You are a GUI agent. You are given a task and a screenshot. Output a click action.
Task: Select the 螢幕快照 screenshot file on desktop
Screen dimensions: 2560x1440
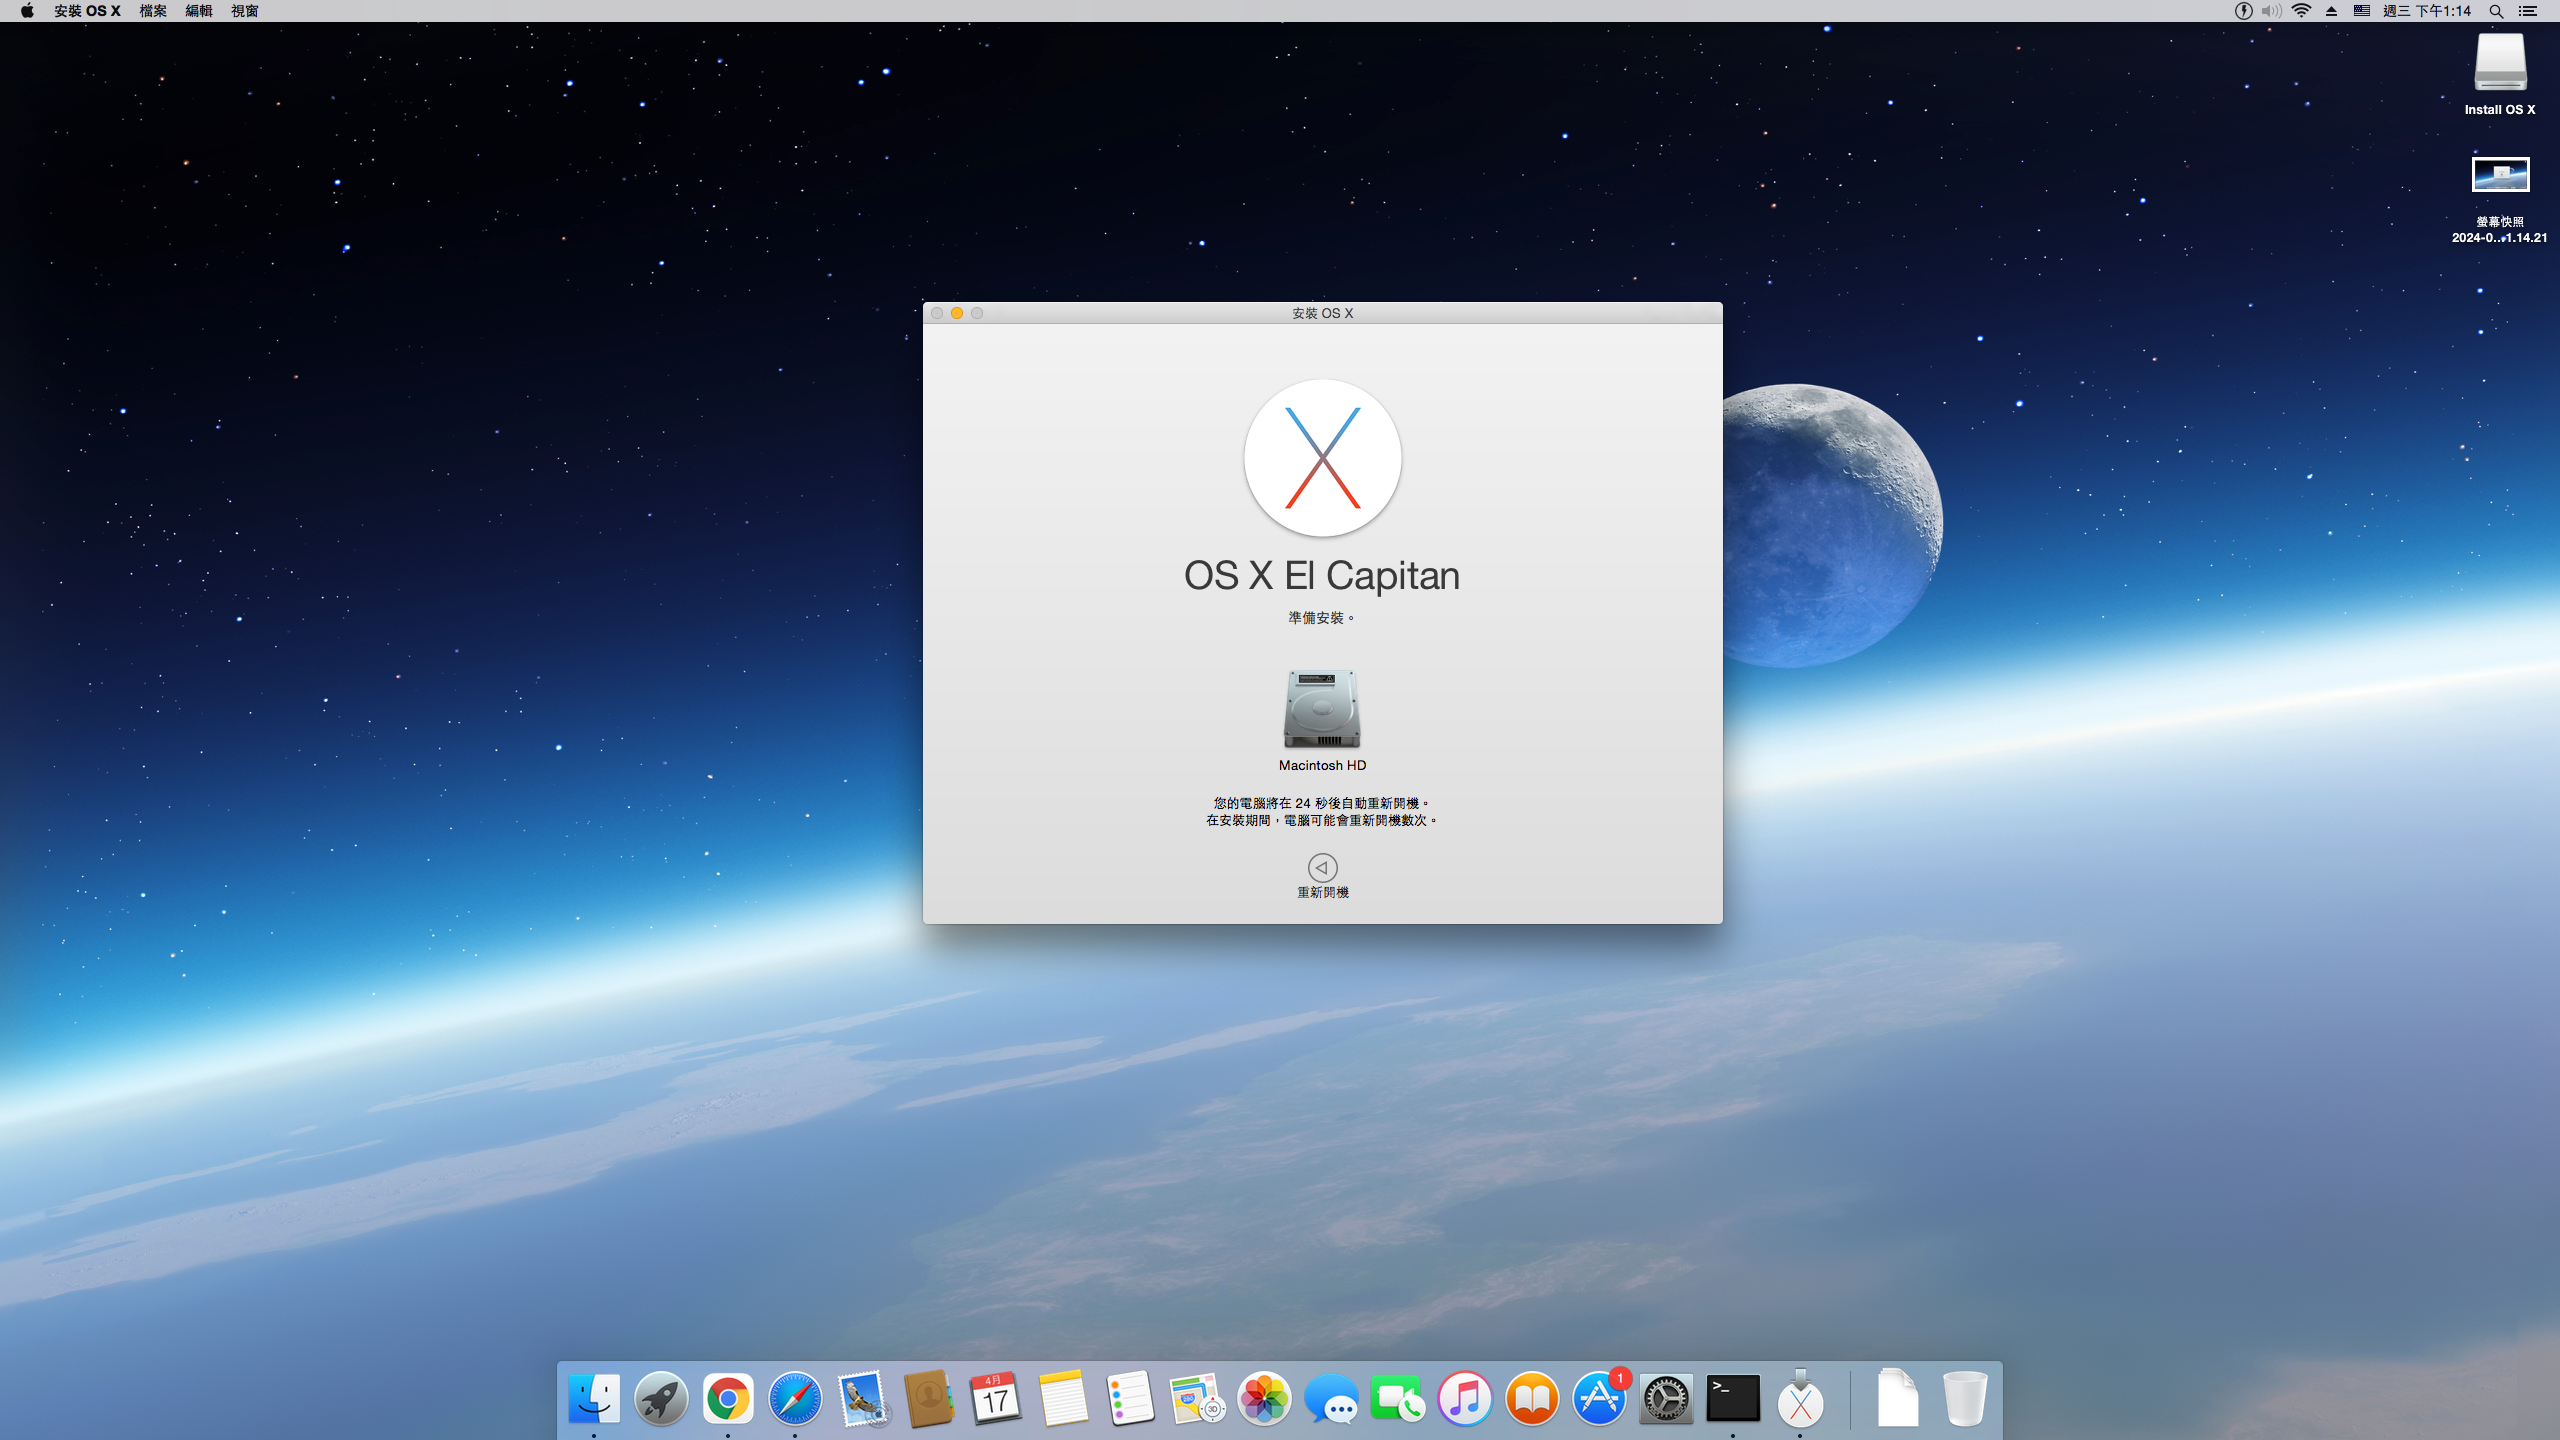[2500, 175]
